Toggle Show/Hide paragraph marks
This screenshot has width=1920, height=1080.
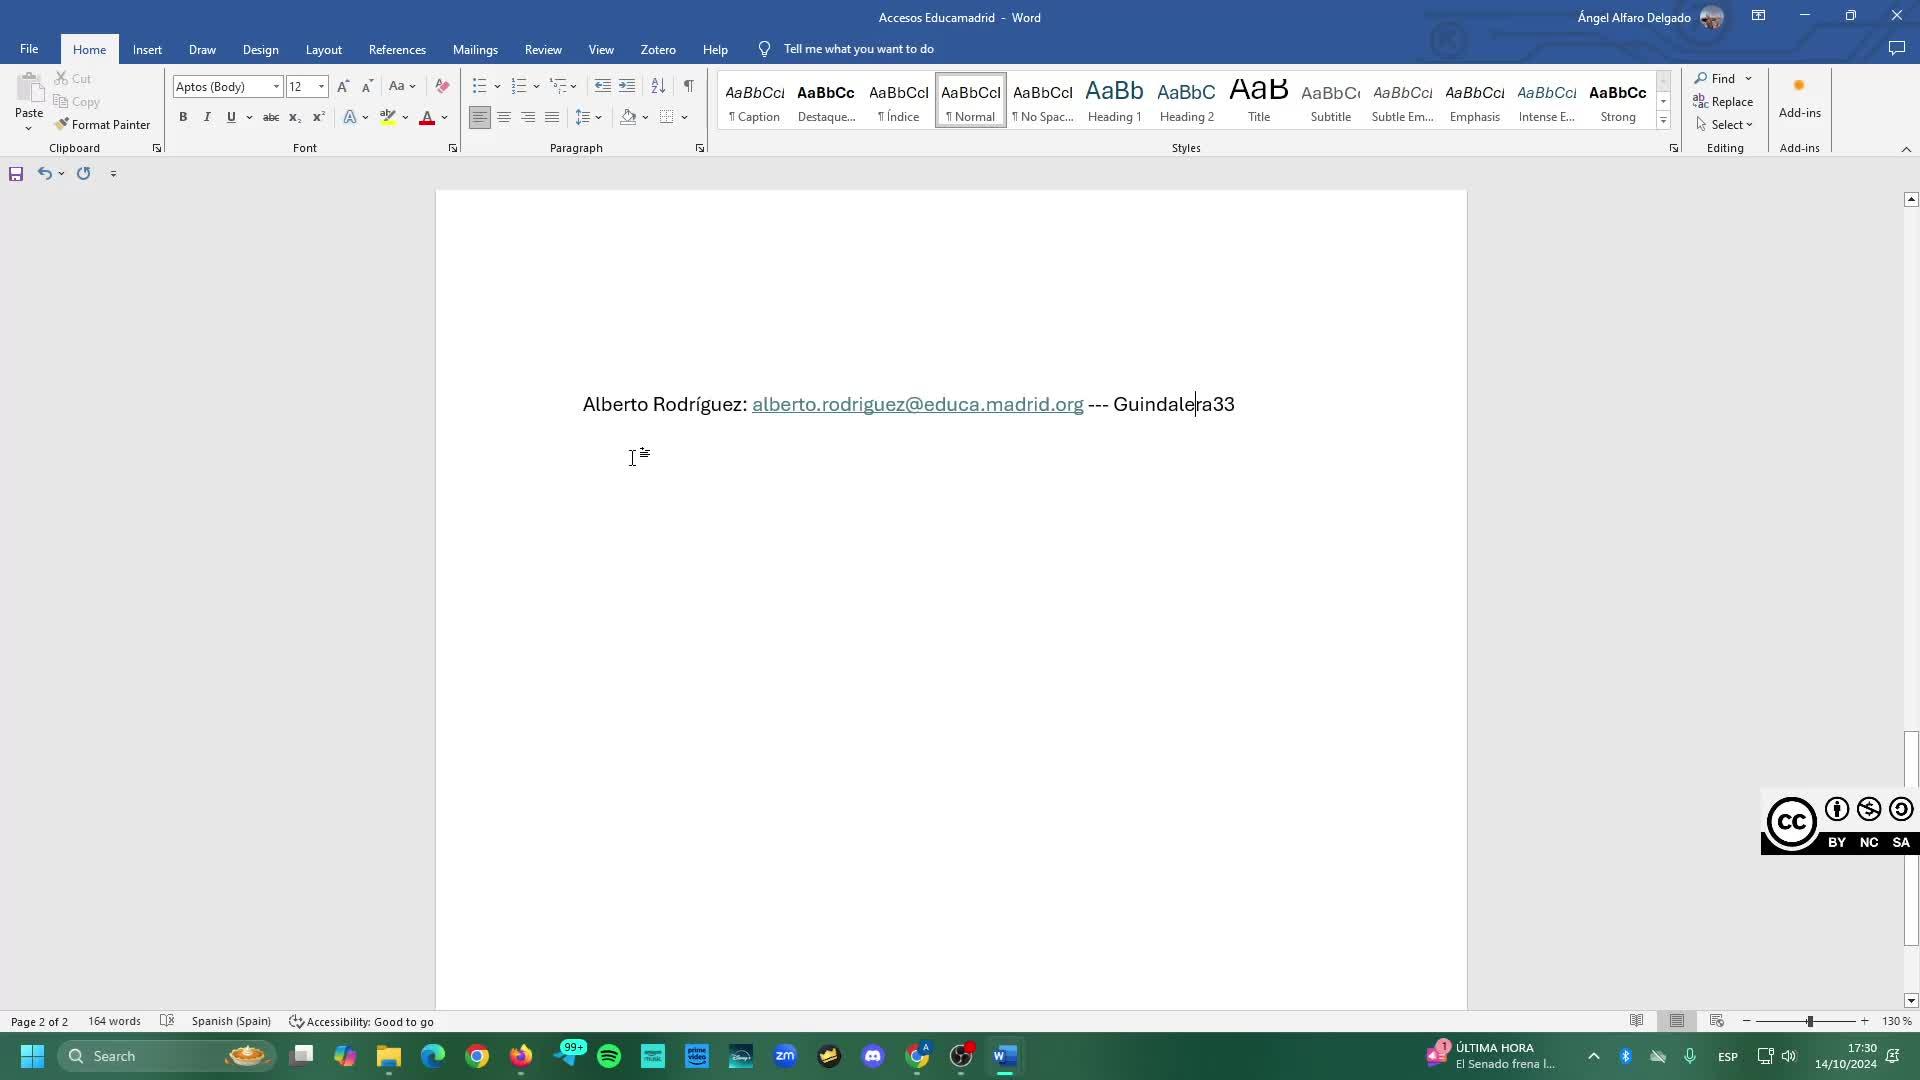click(688, 86)
